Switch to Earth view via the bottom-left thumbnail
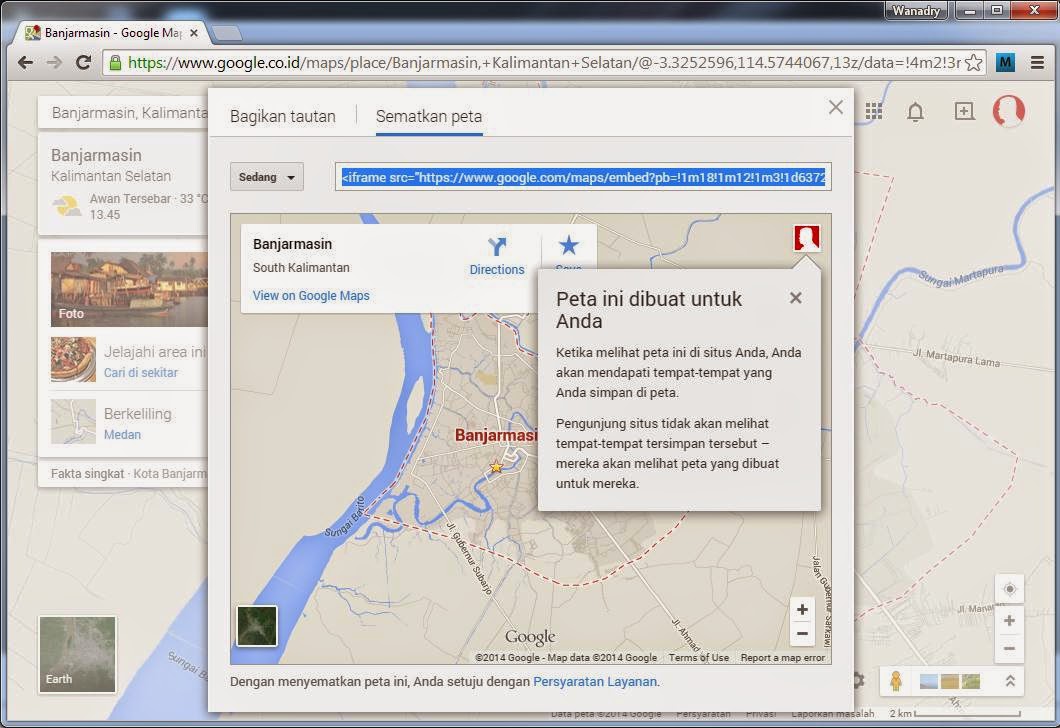The height and width of the screenshot is (728, 1060). coord(77,654)
